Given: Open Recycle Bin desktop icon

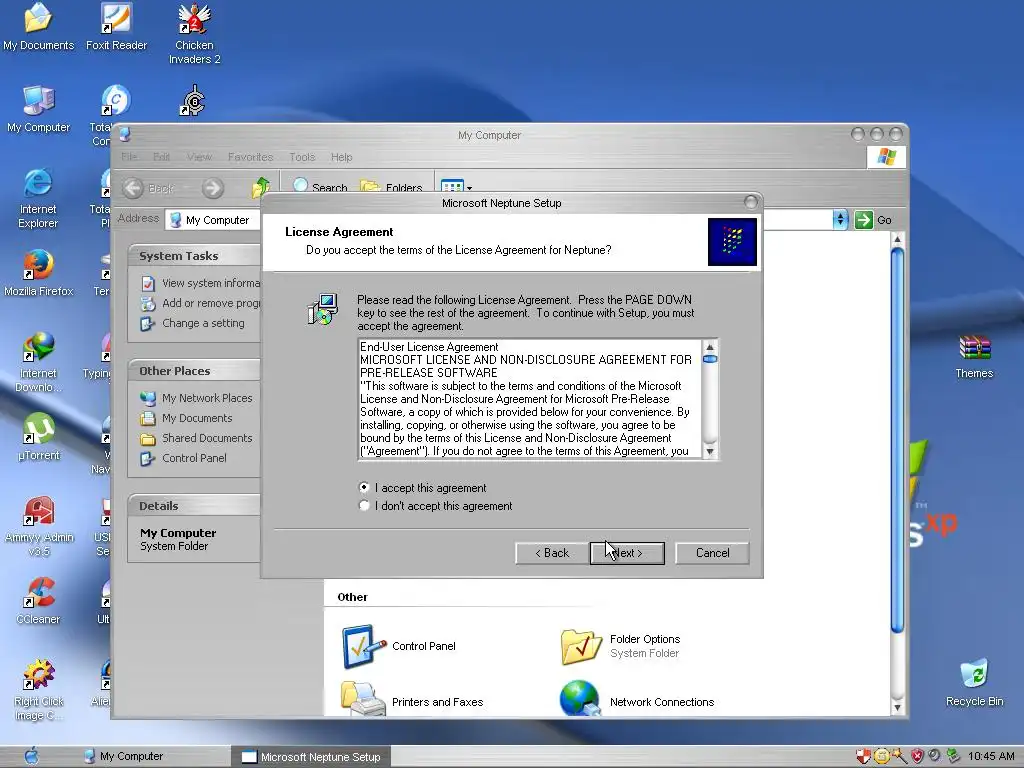Looking at the screenshot, I should pyautogui.click(x=974, y=683).
